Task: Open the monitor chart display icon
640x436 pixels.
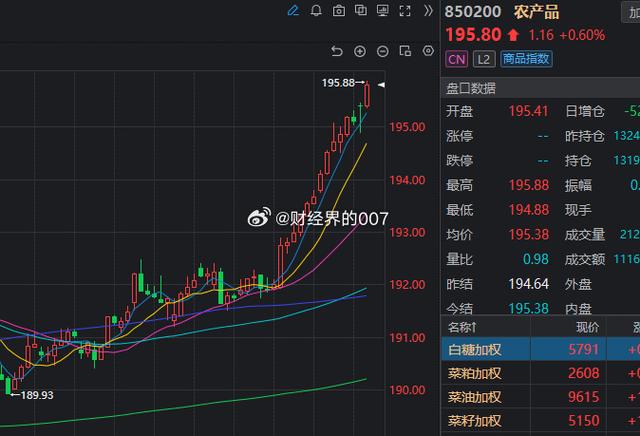Action: click(384, 11)
